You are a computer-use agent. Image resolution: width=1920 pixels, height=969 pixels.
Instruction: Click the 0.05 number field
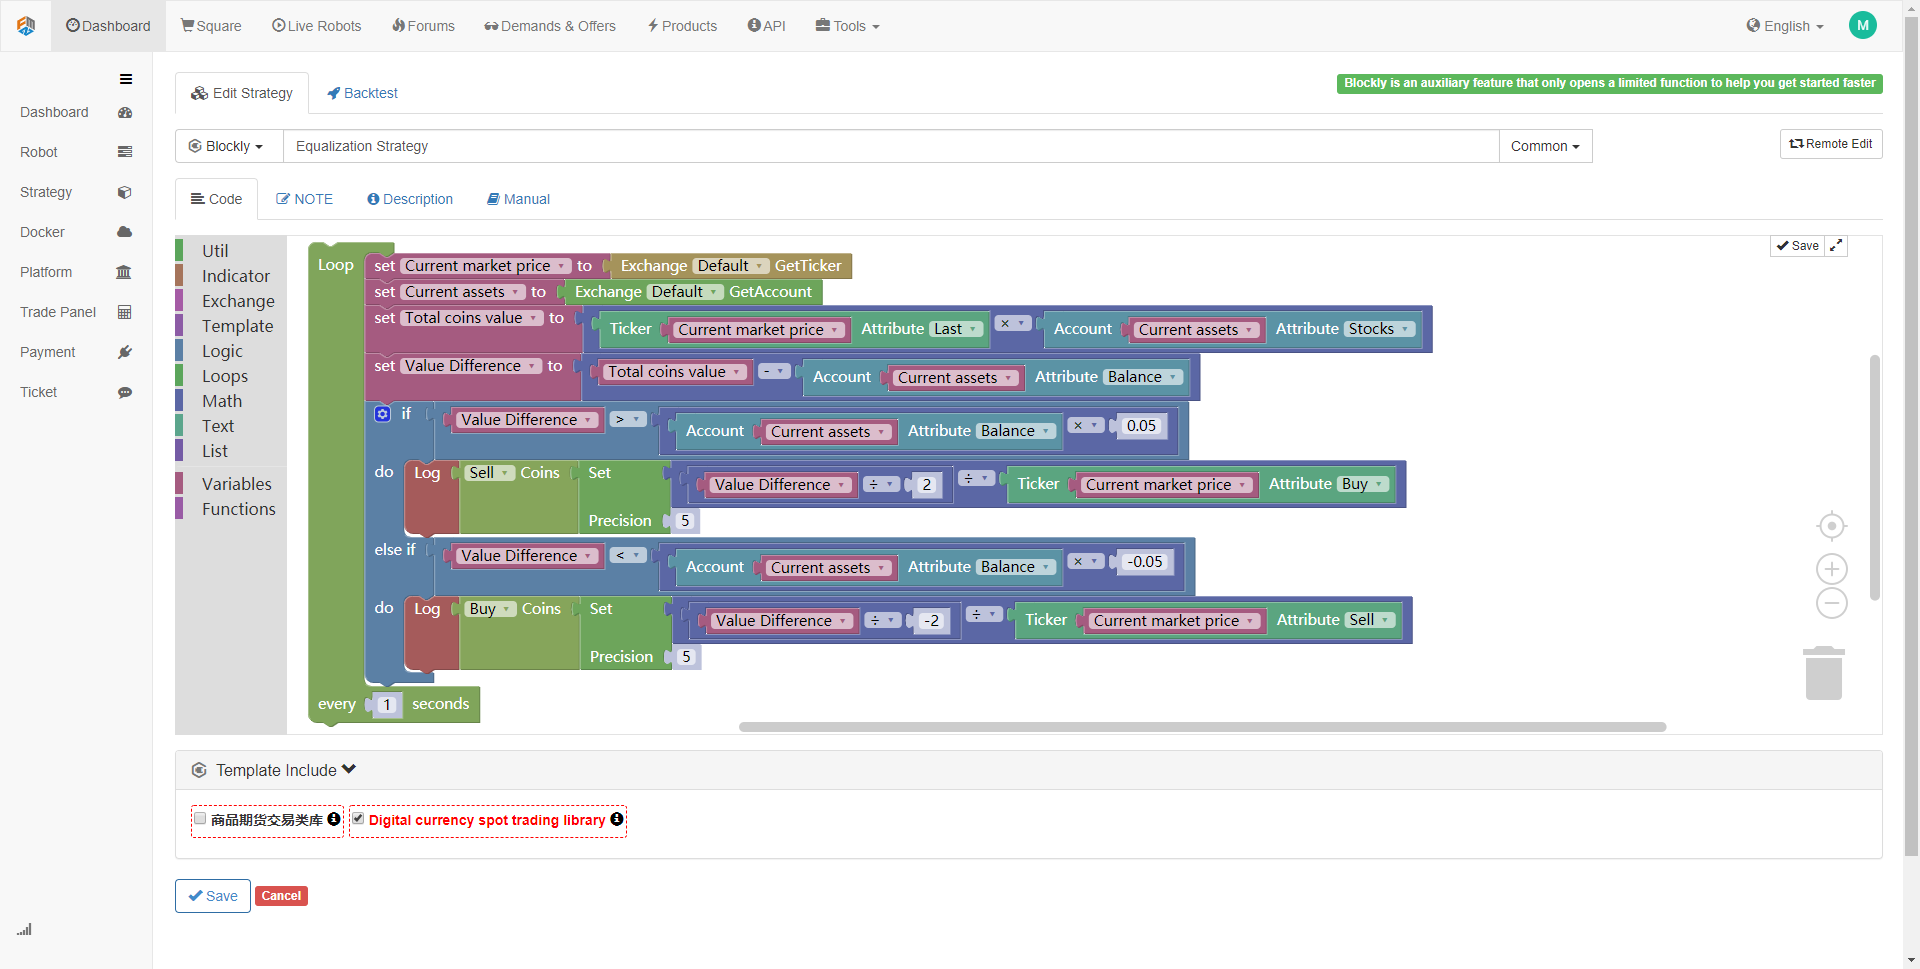pyautogui.click(x=1141, y=426)
